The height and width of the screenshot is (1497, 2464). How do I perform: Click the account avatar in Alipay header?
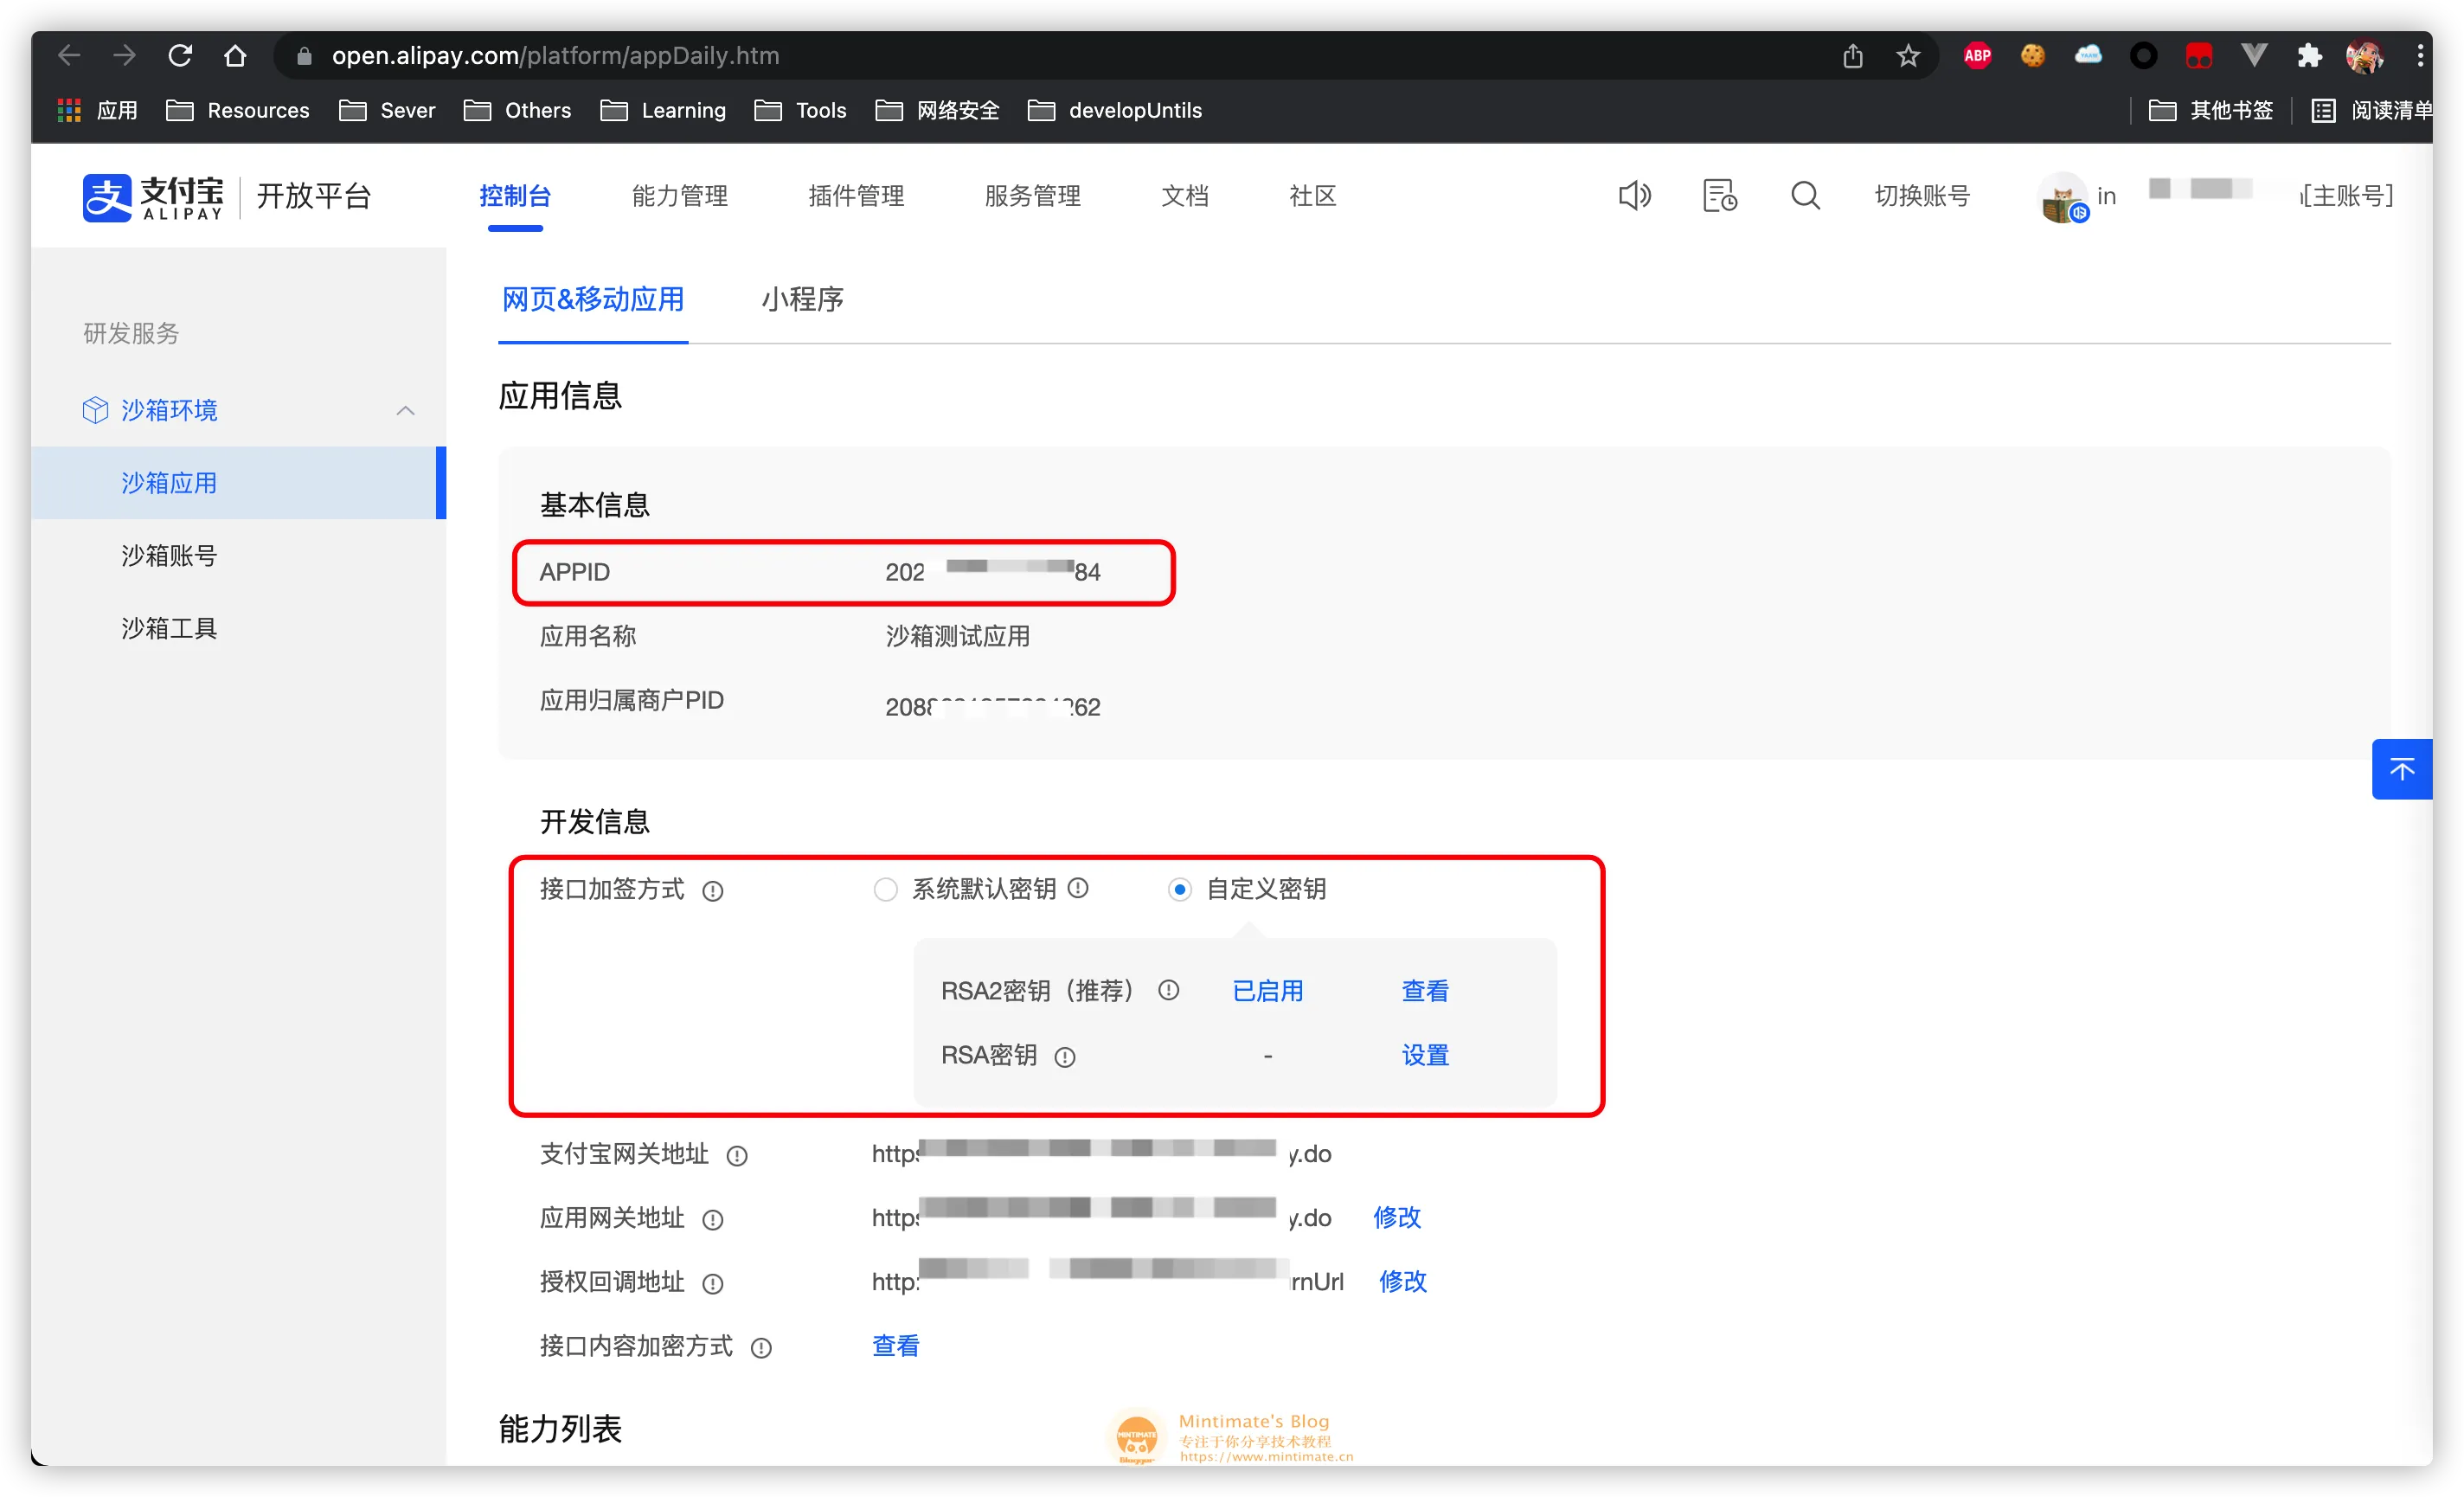2063,197
